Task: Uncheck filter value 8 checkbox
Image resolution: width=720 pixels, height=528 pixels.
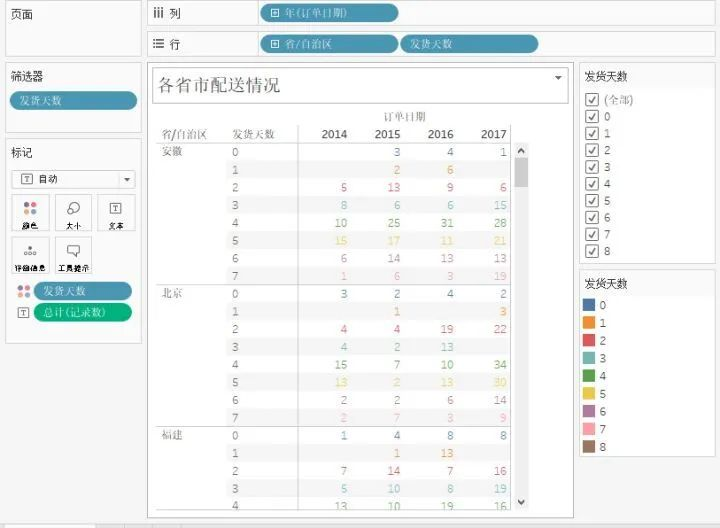Action: tap(592, 251)
